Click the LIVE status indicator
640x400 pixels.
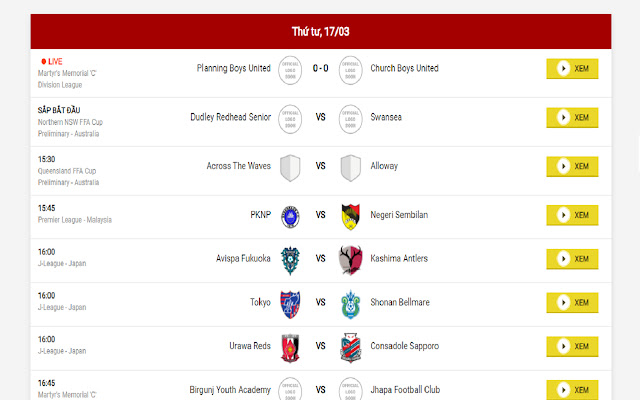(x=52, y=61)
